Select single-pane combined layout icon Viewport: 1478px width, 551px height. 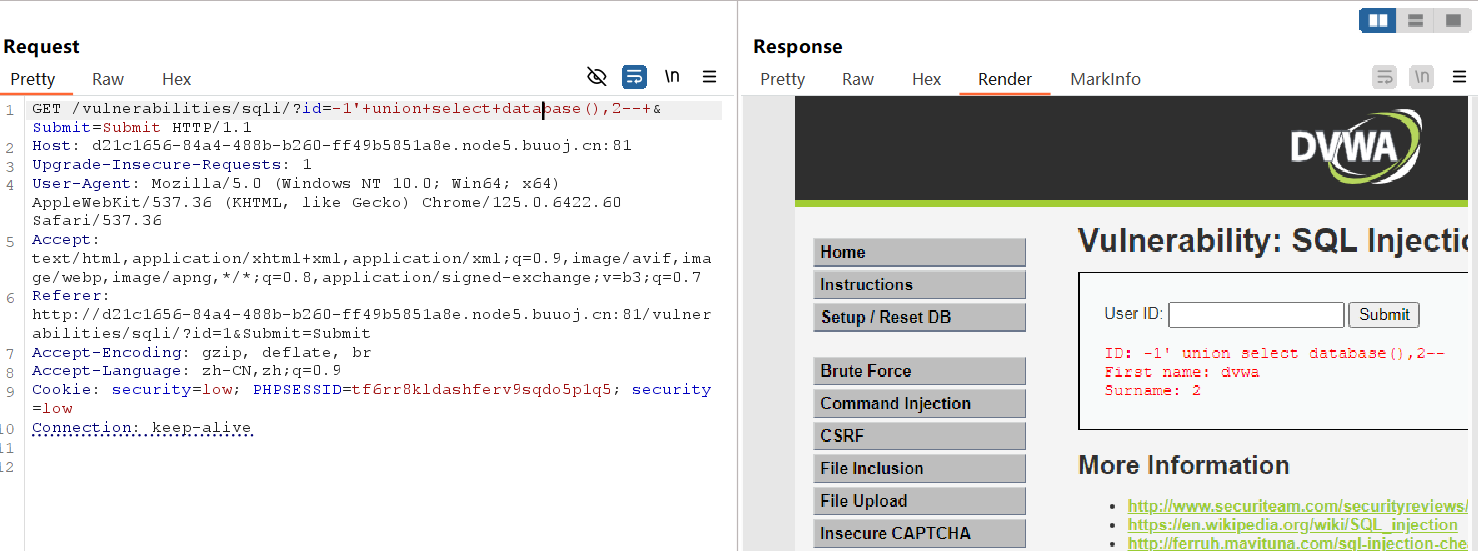[1452, 20]
